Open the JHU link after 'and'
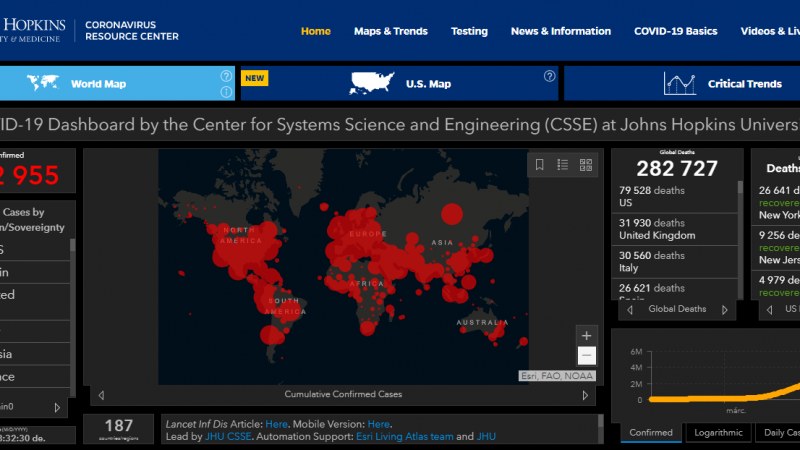 pyautogui.click(x=486, y=436)
